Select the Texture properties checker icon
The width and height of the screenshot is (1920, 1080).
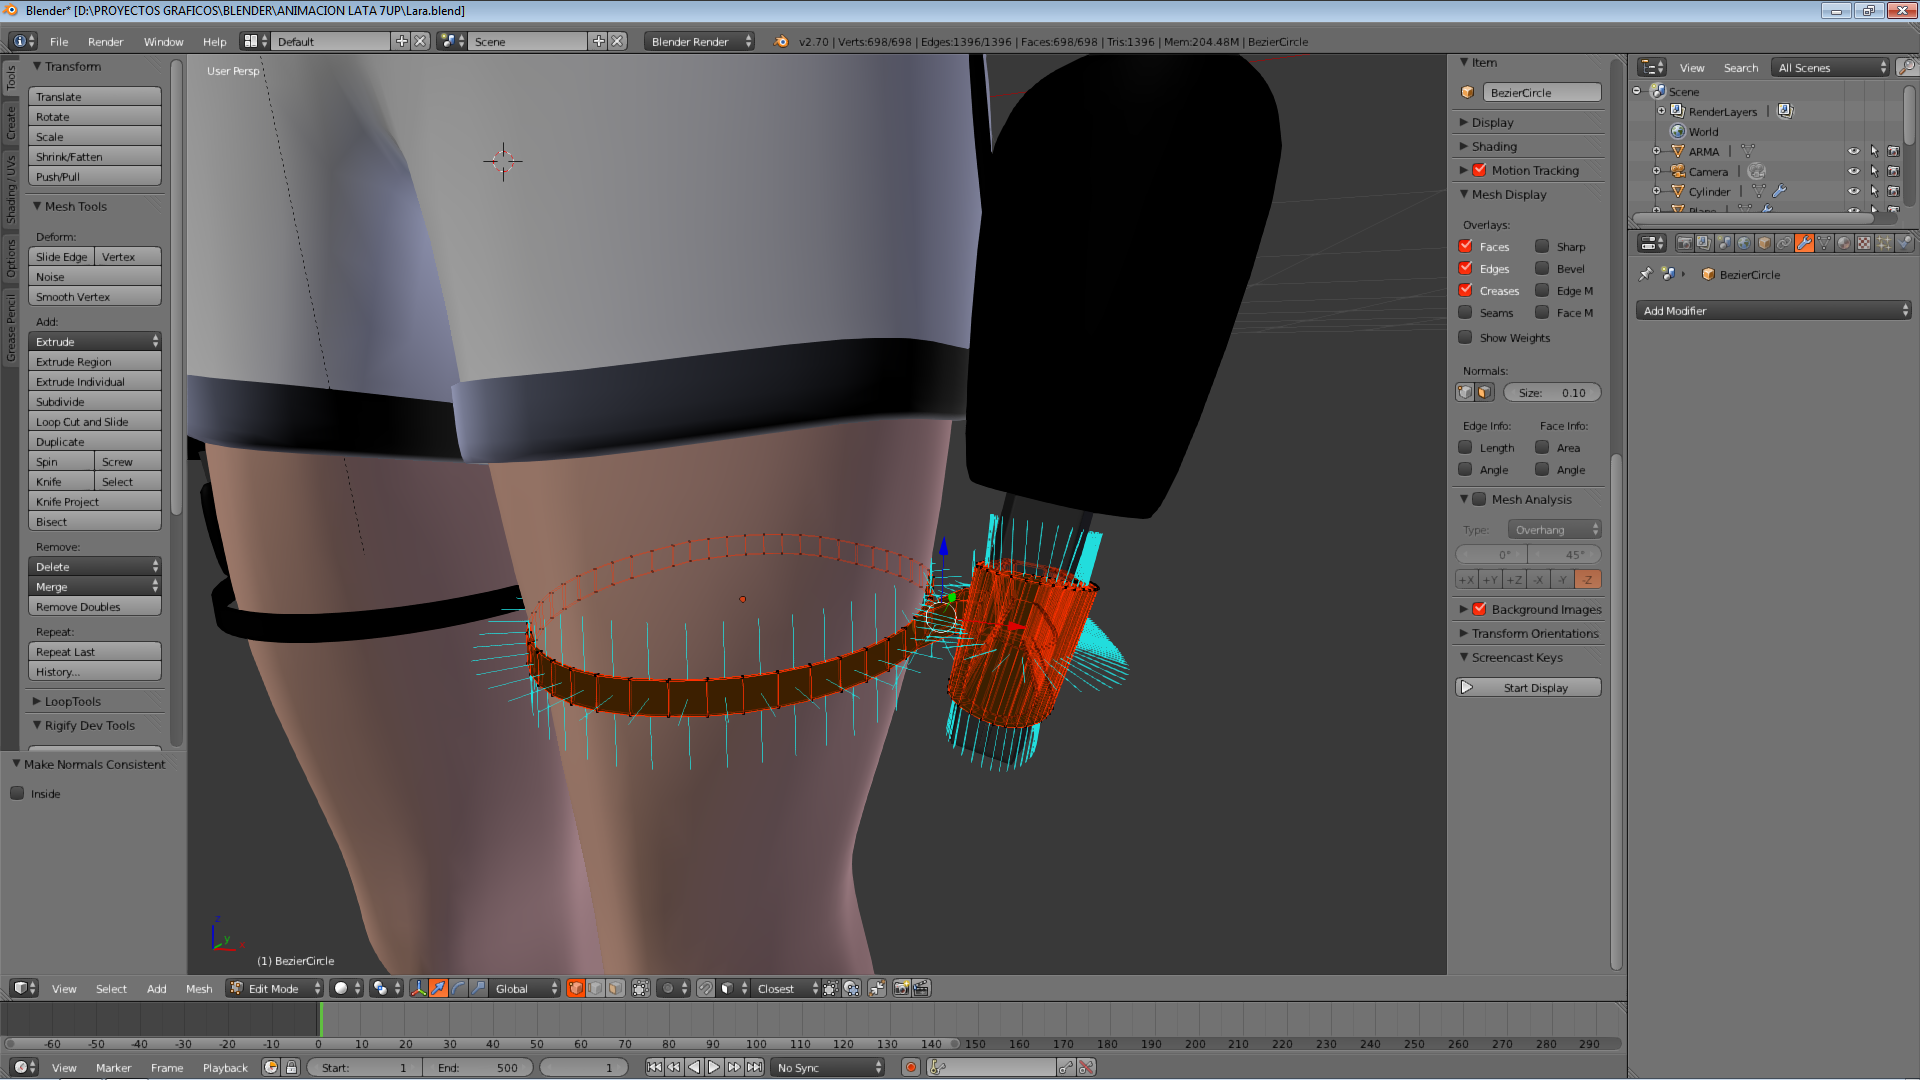(x=1864, y=243)
